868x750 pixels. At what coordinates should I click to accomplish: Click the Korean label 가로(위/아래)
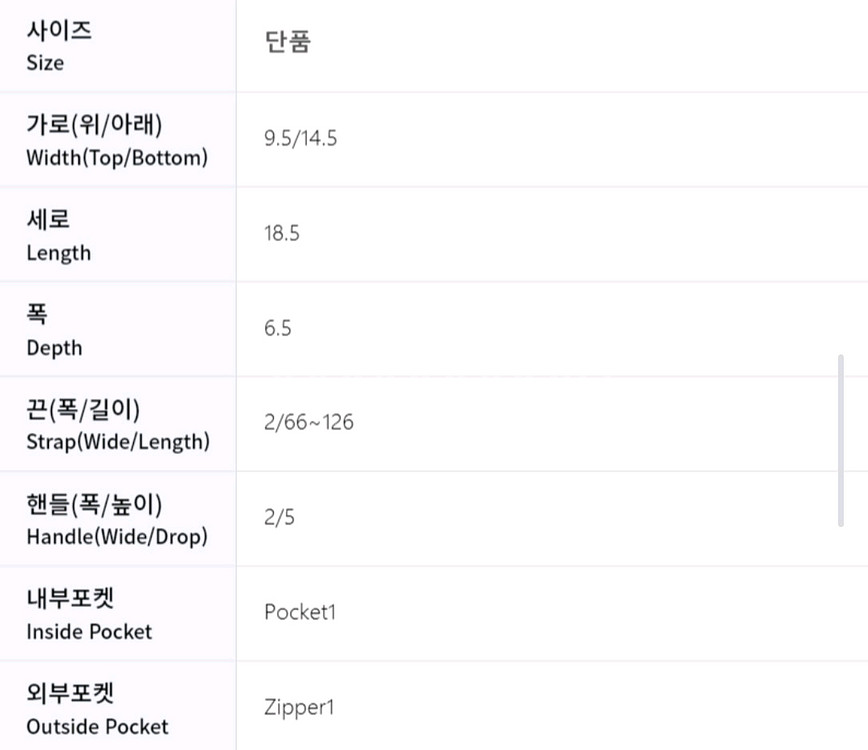[94, 126]
